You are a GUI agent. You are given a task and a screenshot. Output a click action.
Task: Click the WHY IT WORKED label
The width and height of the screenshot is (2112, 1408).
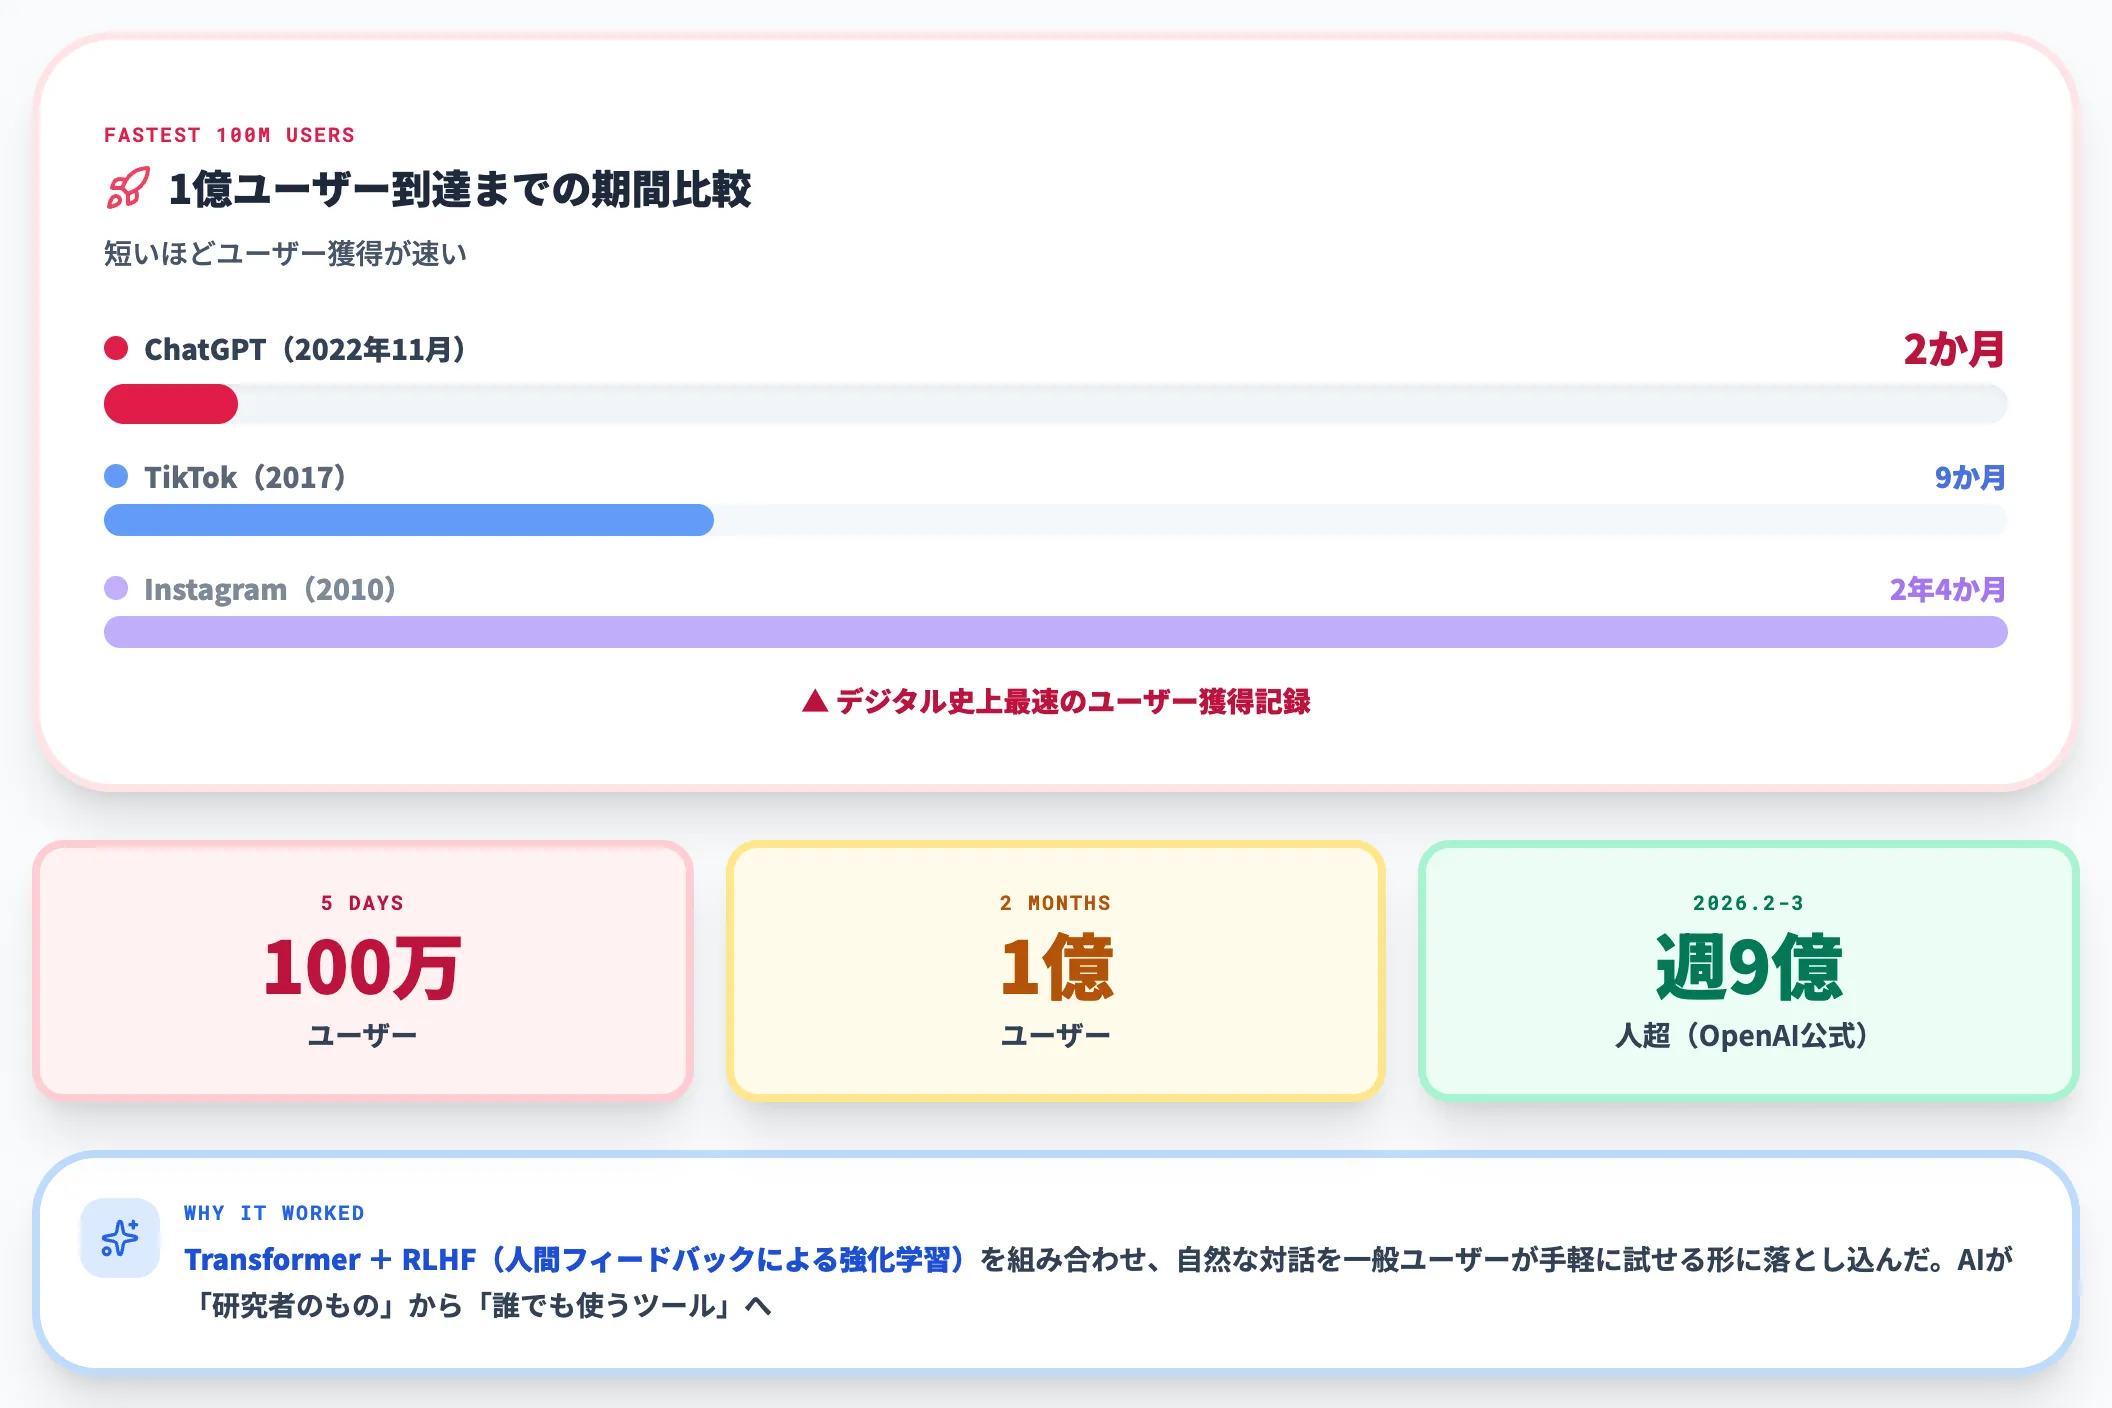click(274, 1213)
